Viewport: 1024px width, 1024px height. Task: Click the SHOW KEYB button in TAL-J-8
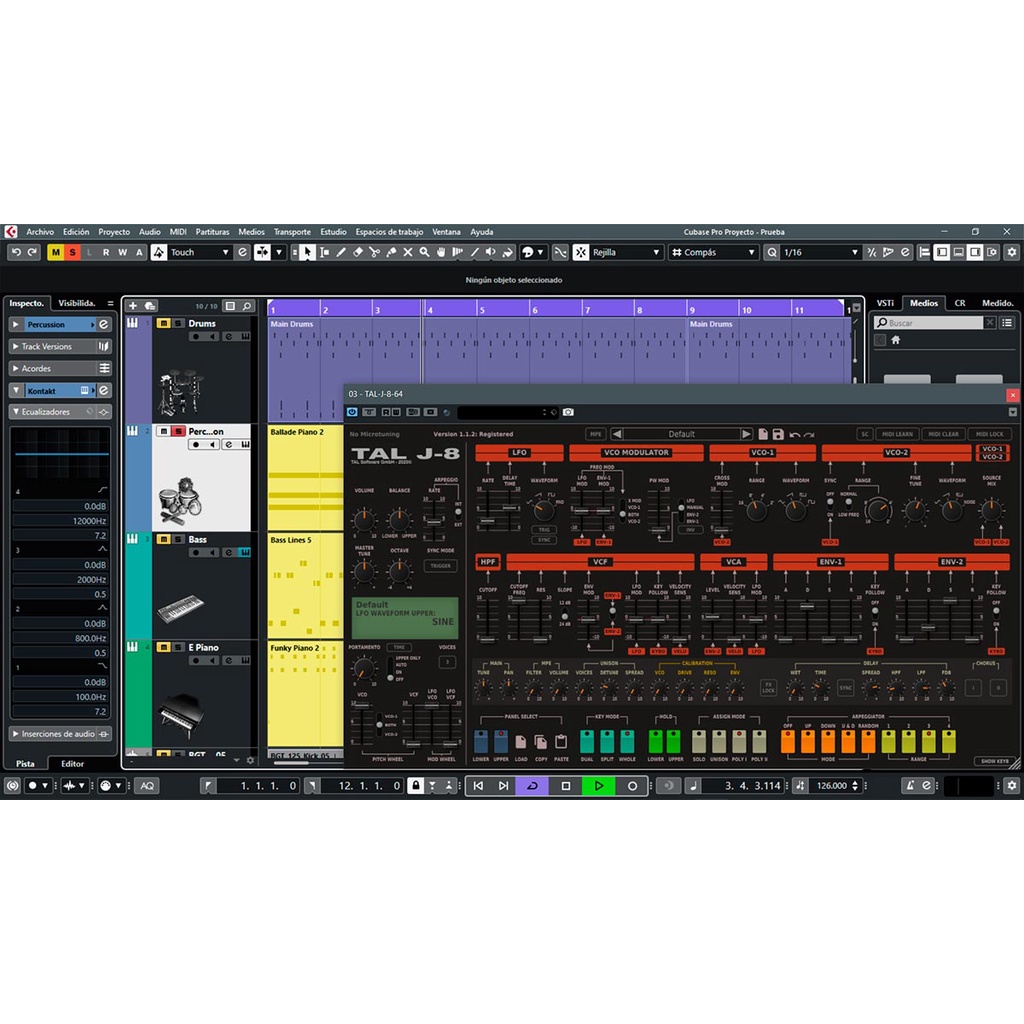(995, 761)
